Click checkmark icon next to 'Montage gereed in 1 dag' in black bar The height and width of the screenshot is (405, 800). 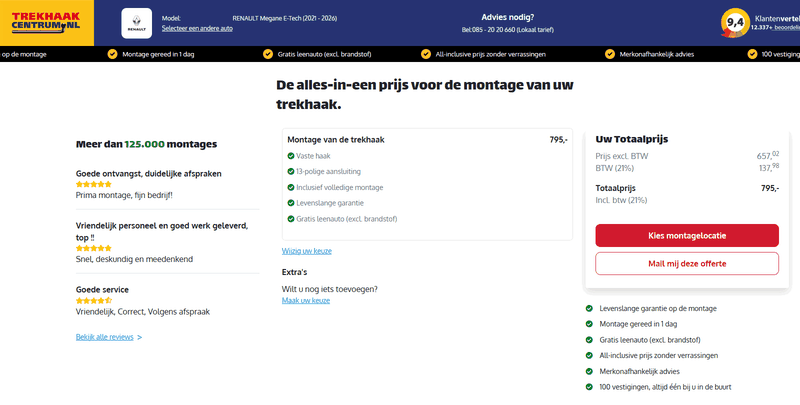point(112,54)
